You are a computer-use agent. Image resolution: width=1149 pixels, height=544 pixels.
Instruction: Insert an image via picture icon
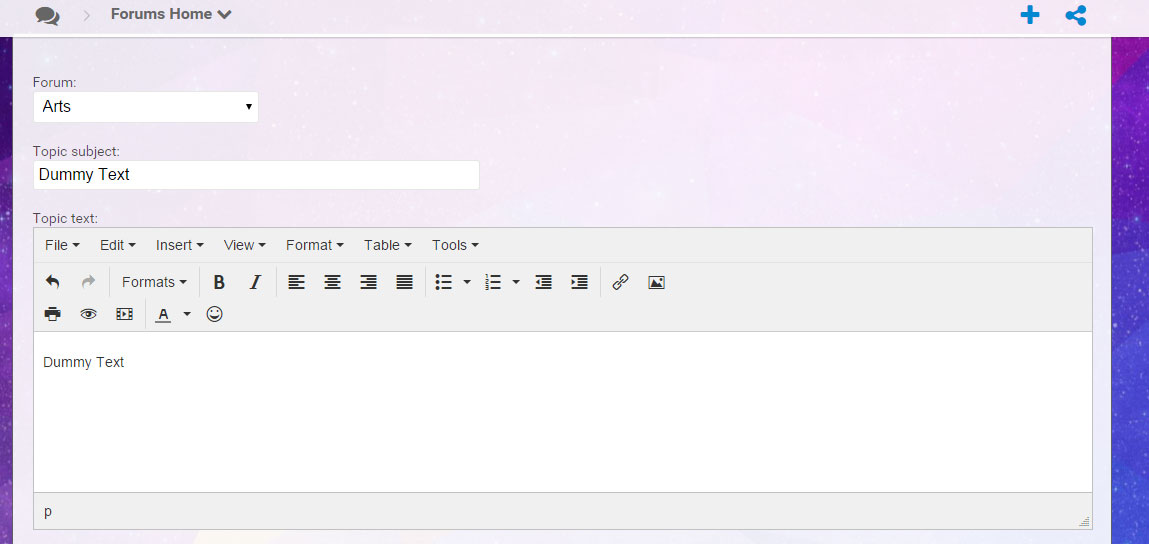[x=657, y=282]
